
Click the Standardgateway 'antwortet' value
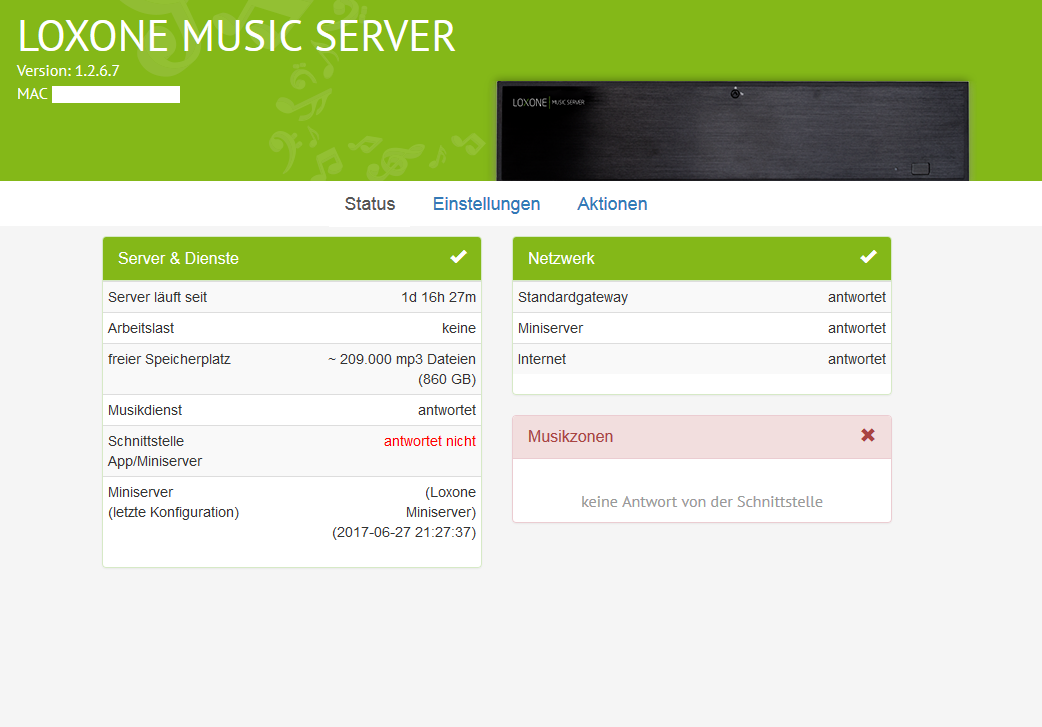tap(857, 297)
